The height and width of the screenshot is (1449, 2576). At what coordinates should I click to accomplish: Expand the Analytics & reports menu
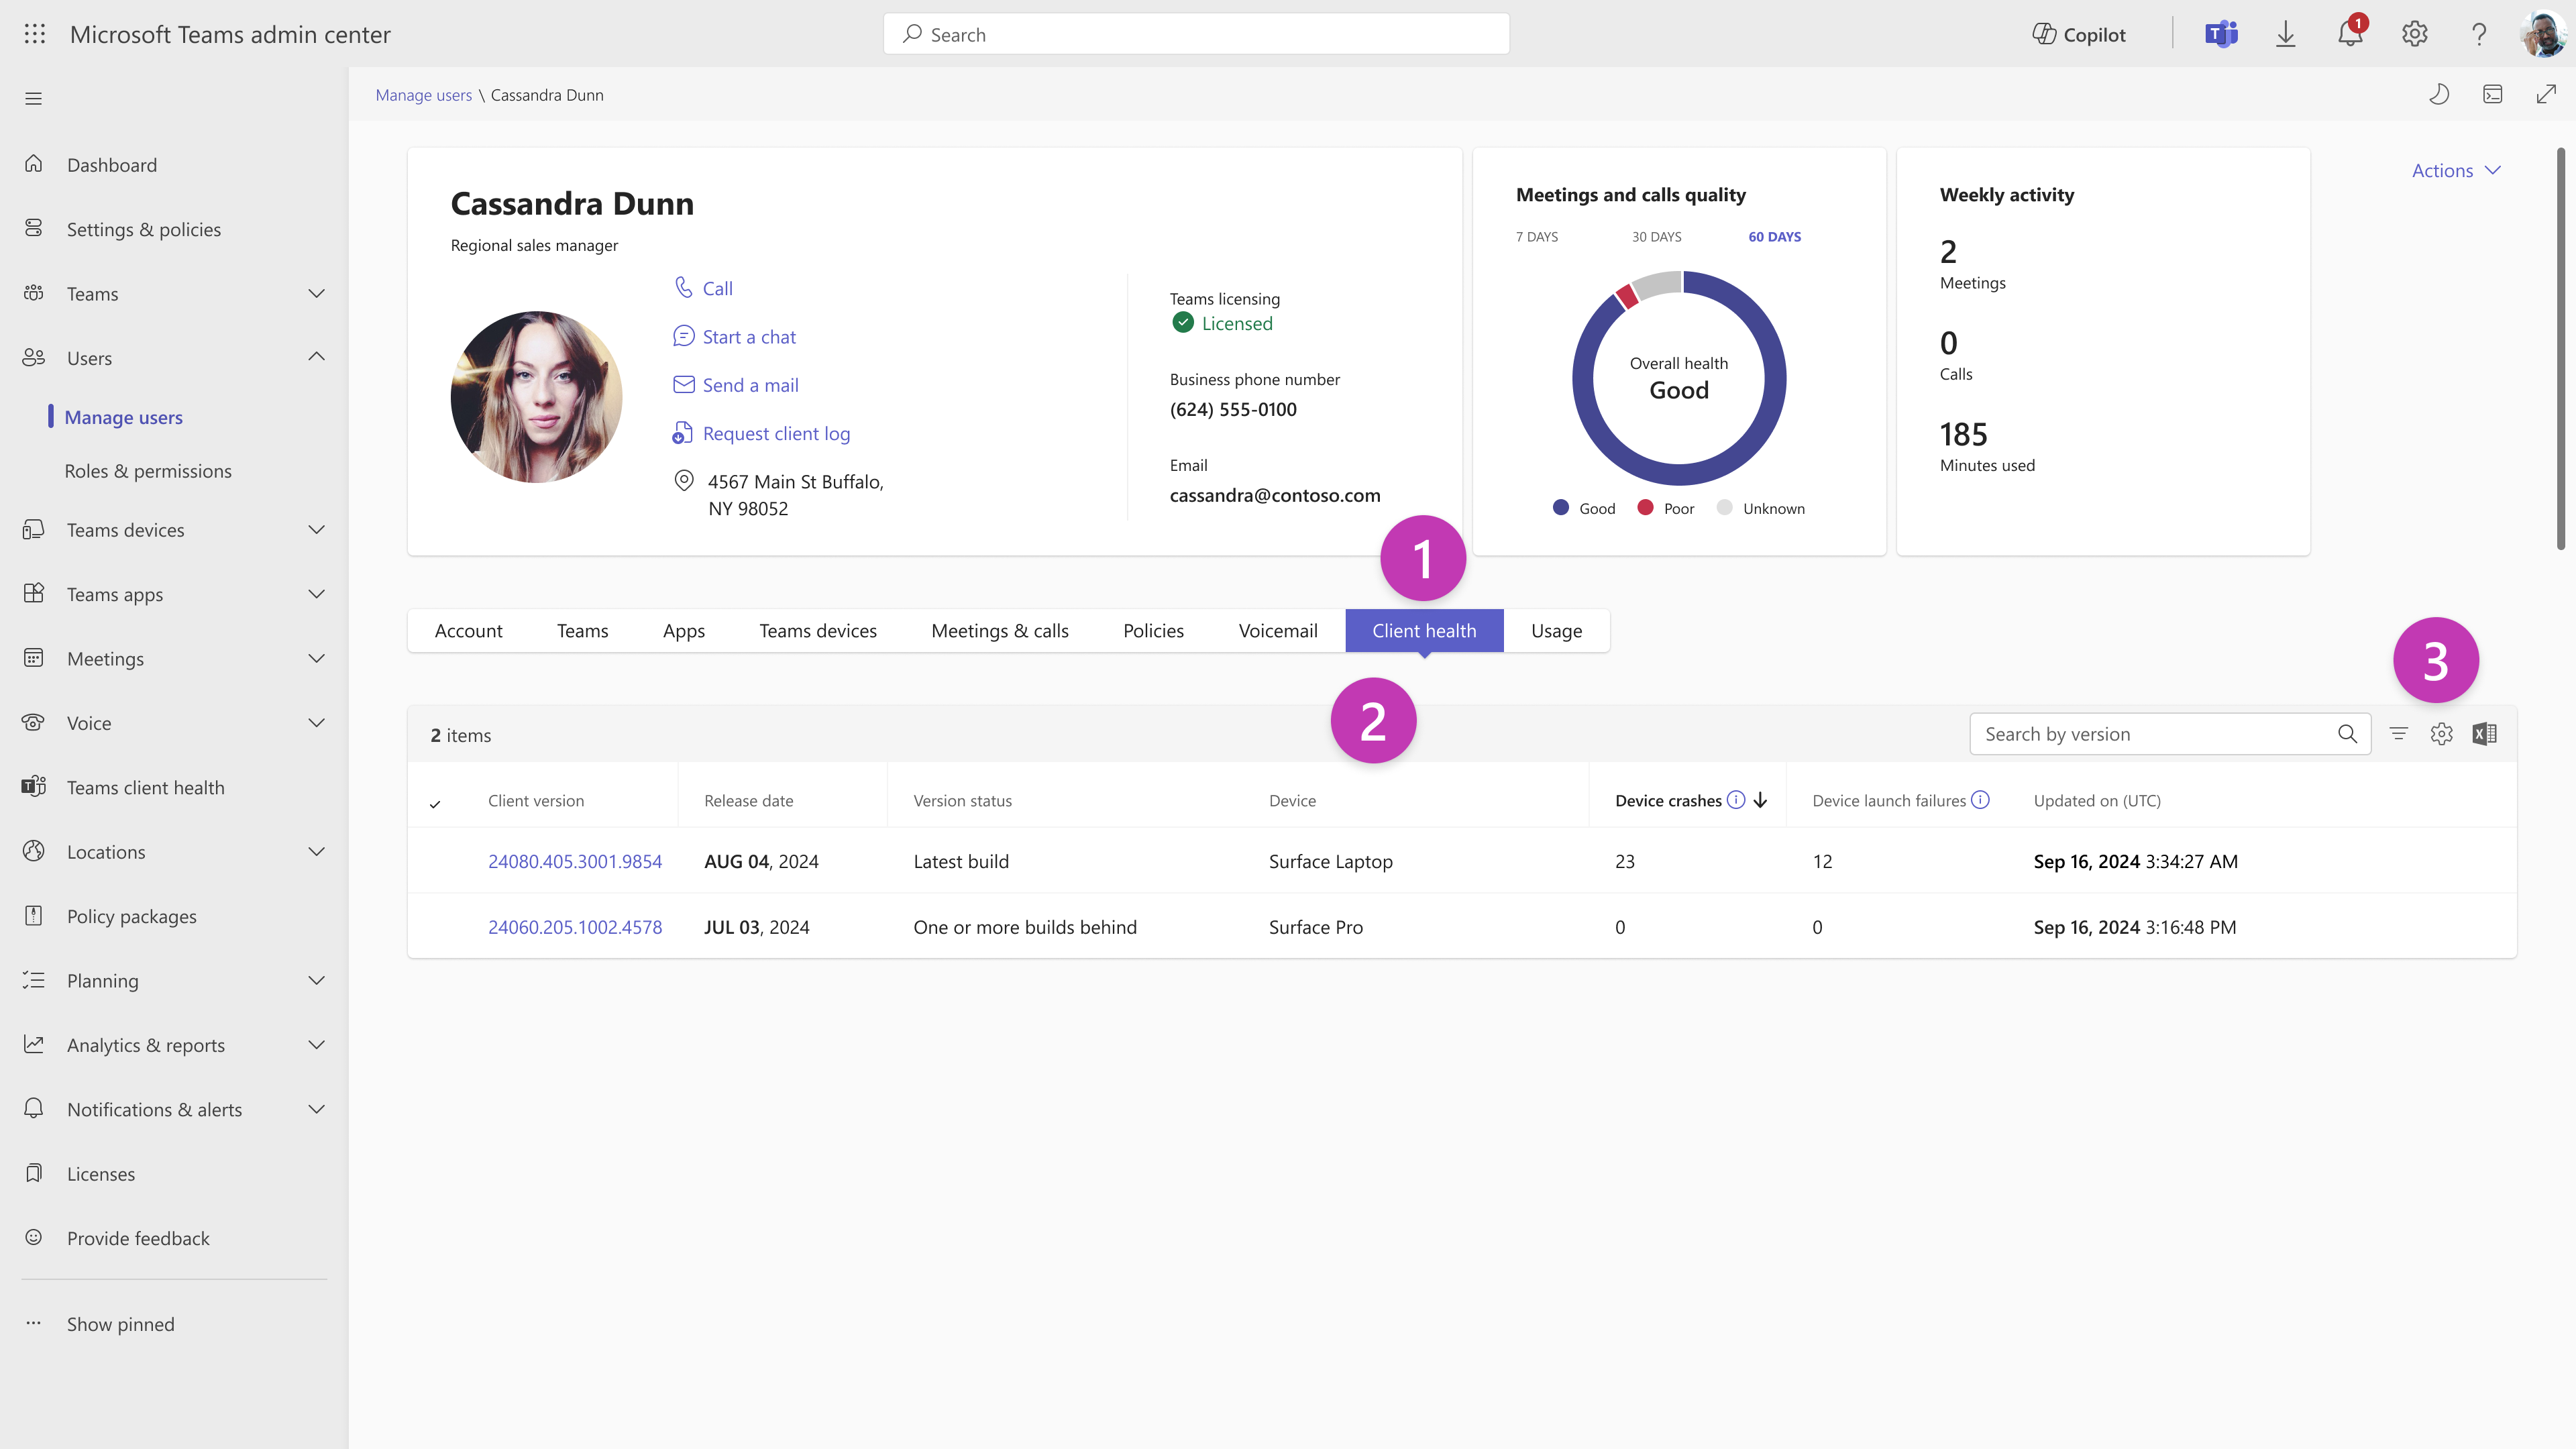tap(317, 1044)
